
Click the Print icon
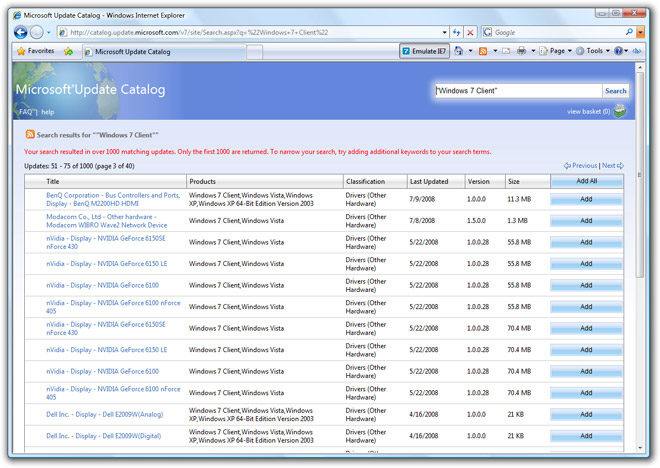coord(521,51)
